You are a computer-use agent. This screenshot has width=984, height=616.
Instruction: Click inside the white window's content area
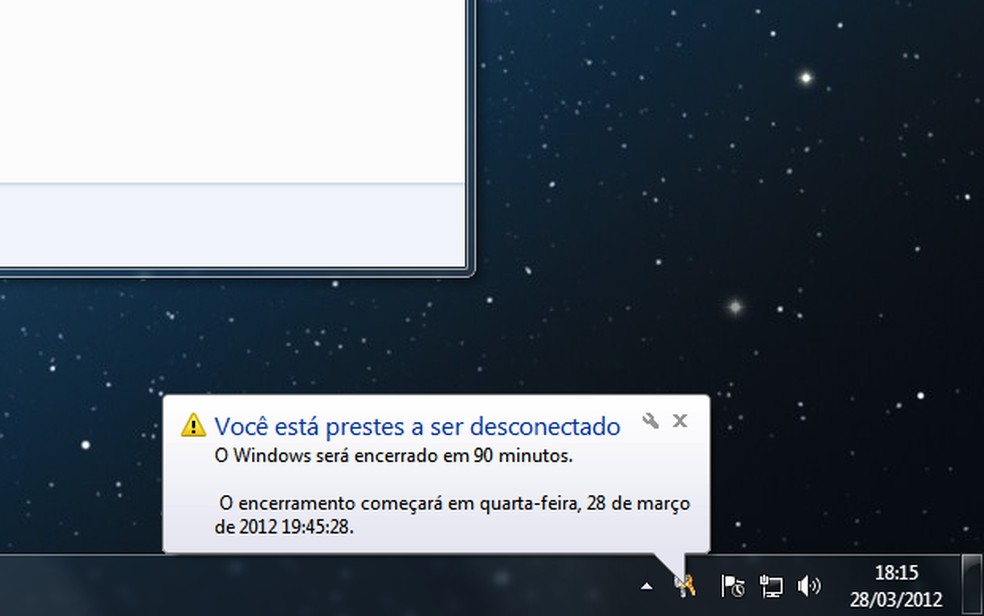[230, 120]
